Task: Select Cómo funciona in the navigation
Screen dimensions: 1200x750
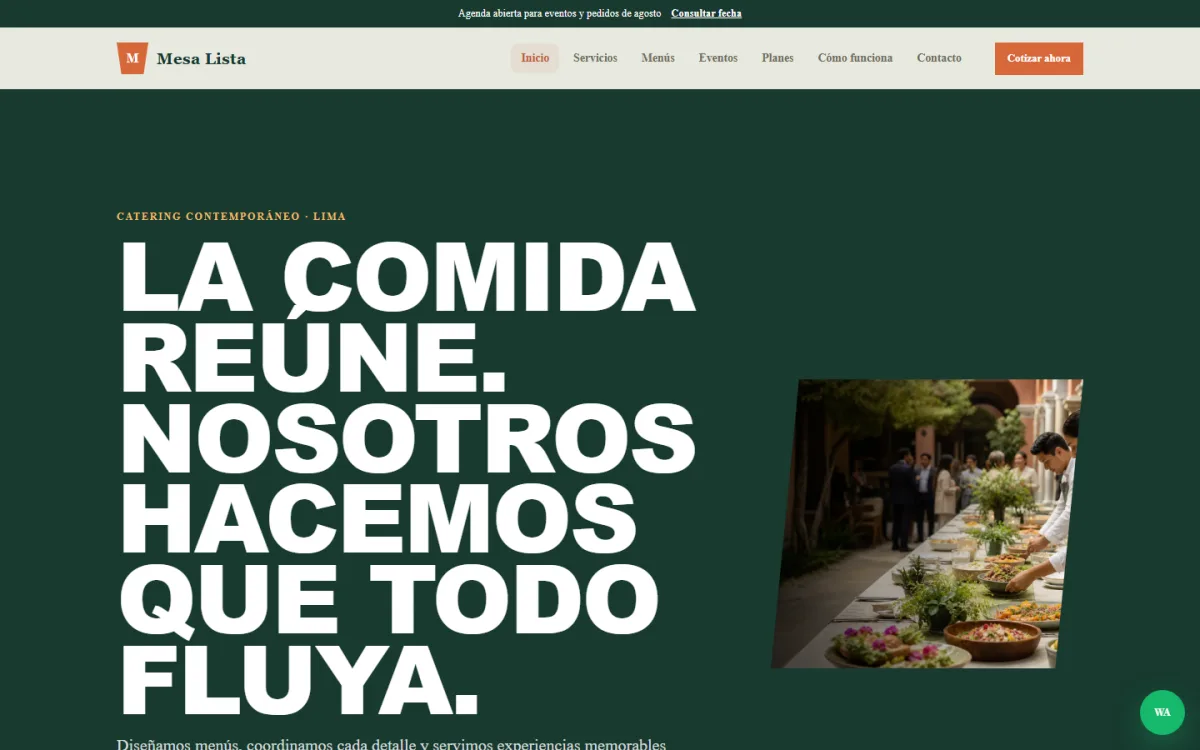Action: tap(855, 58)
